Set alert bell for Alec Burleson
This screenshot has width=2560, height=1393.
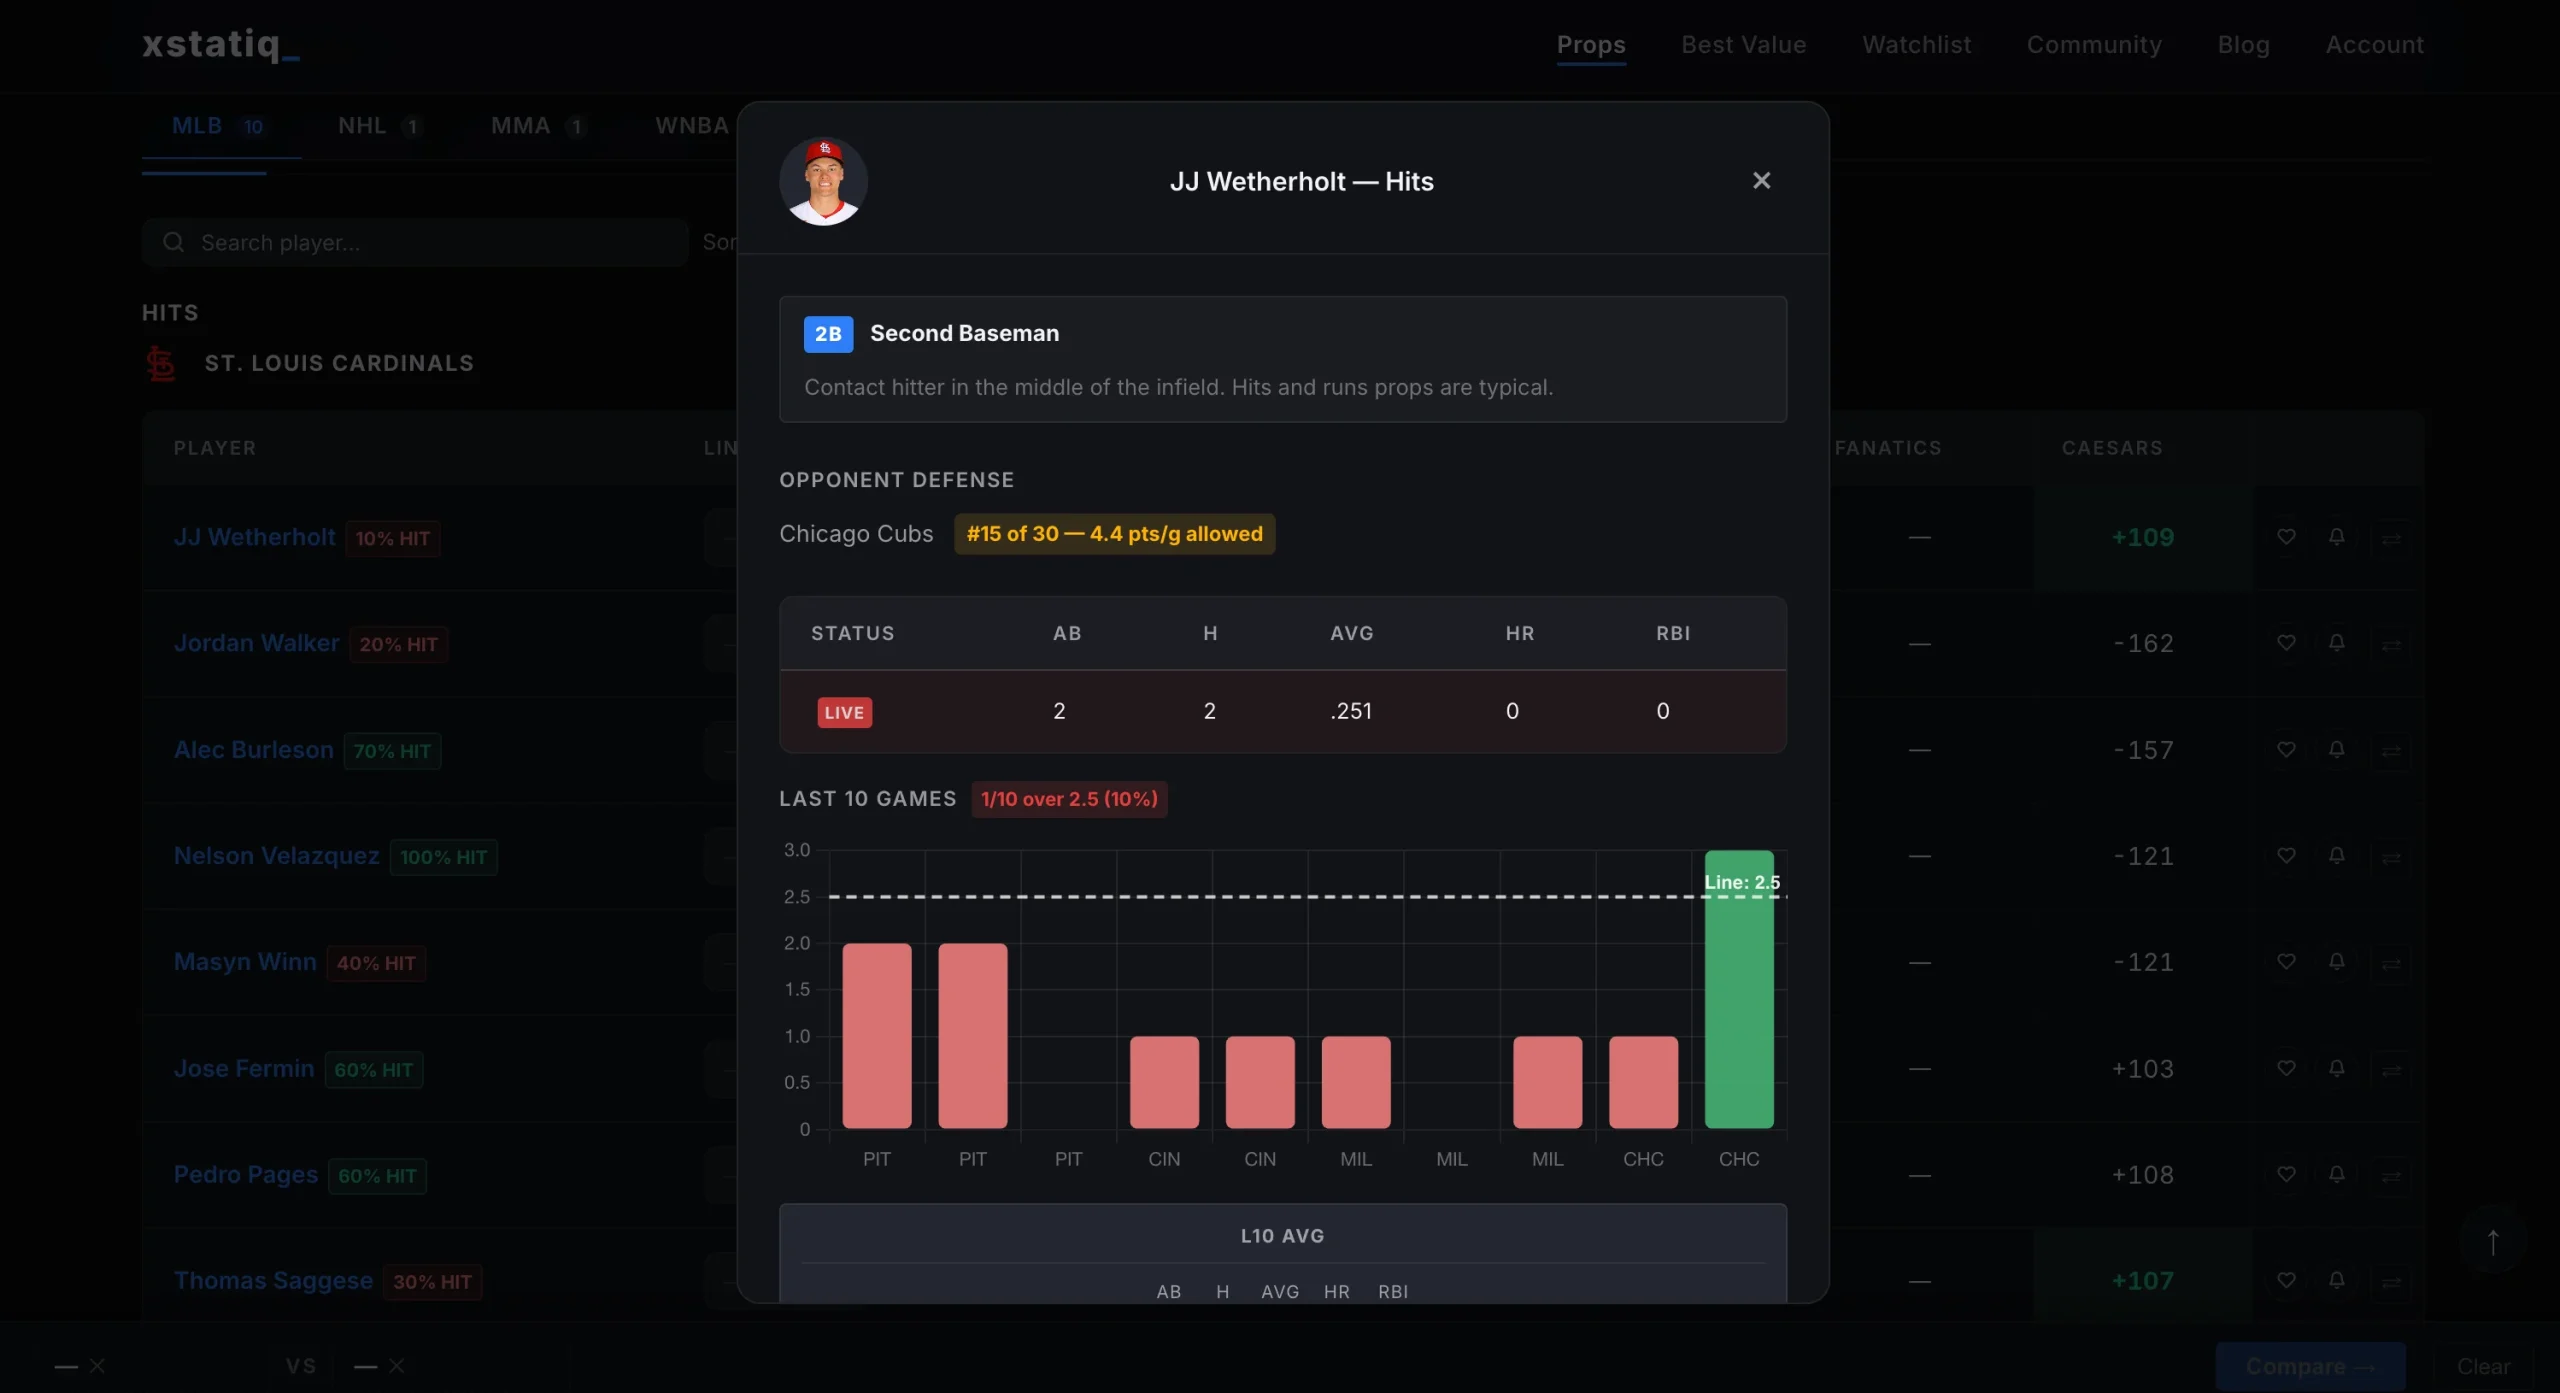point(2337,750)
